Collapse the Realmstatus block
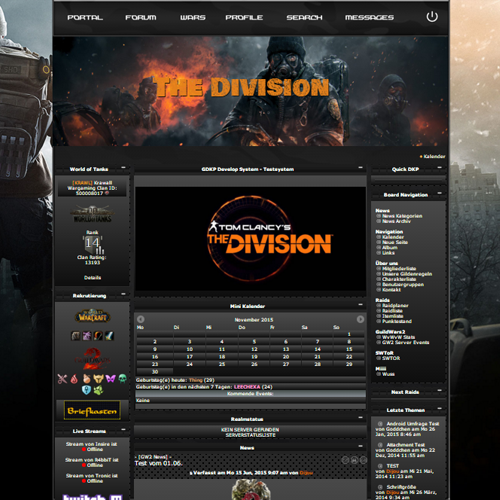This screenshot has width=500, height=500. click(x=360, y=417)
